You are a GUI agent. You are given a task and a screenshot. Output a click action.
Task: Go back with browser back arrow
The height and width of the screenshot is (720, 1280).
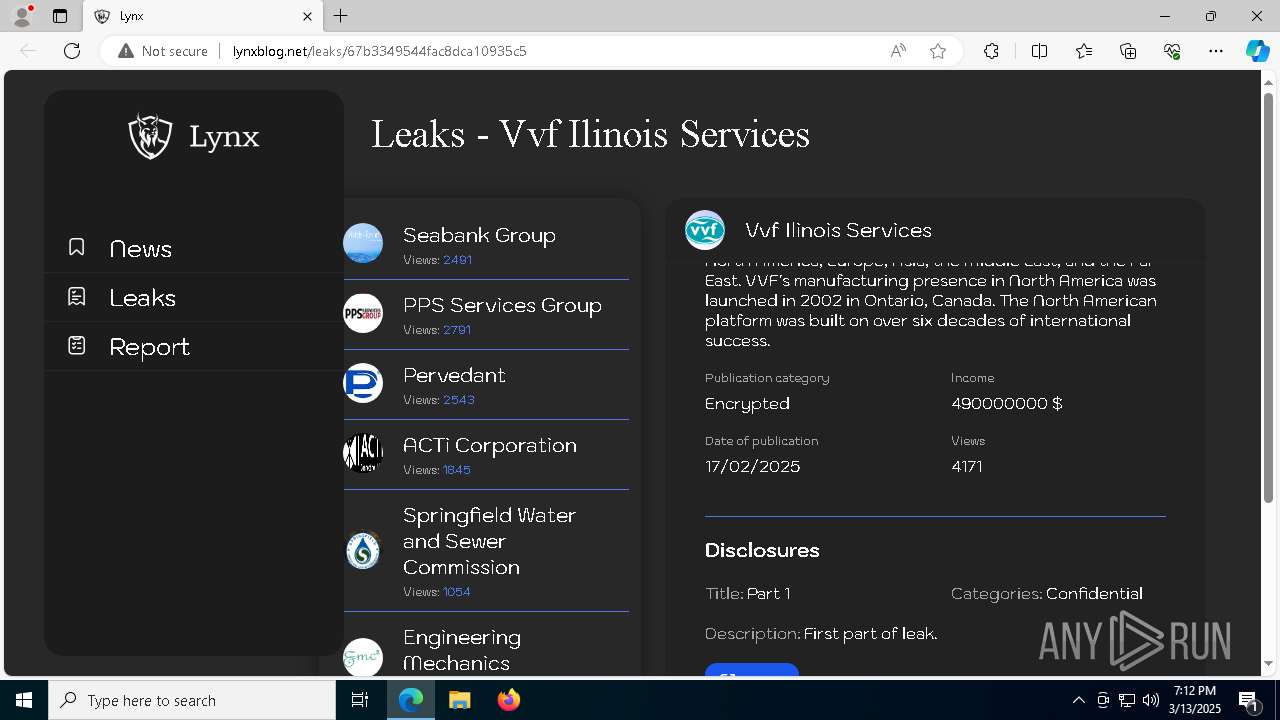click(28, 51)
